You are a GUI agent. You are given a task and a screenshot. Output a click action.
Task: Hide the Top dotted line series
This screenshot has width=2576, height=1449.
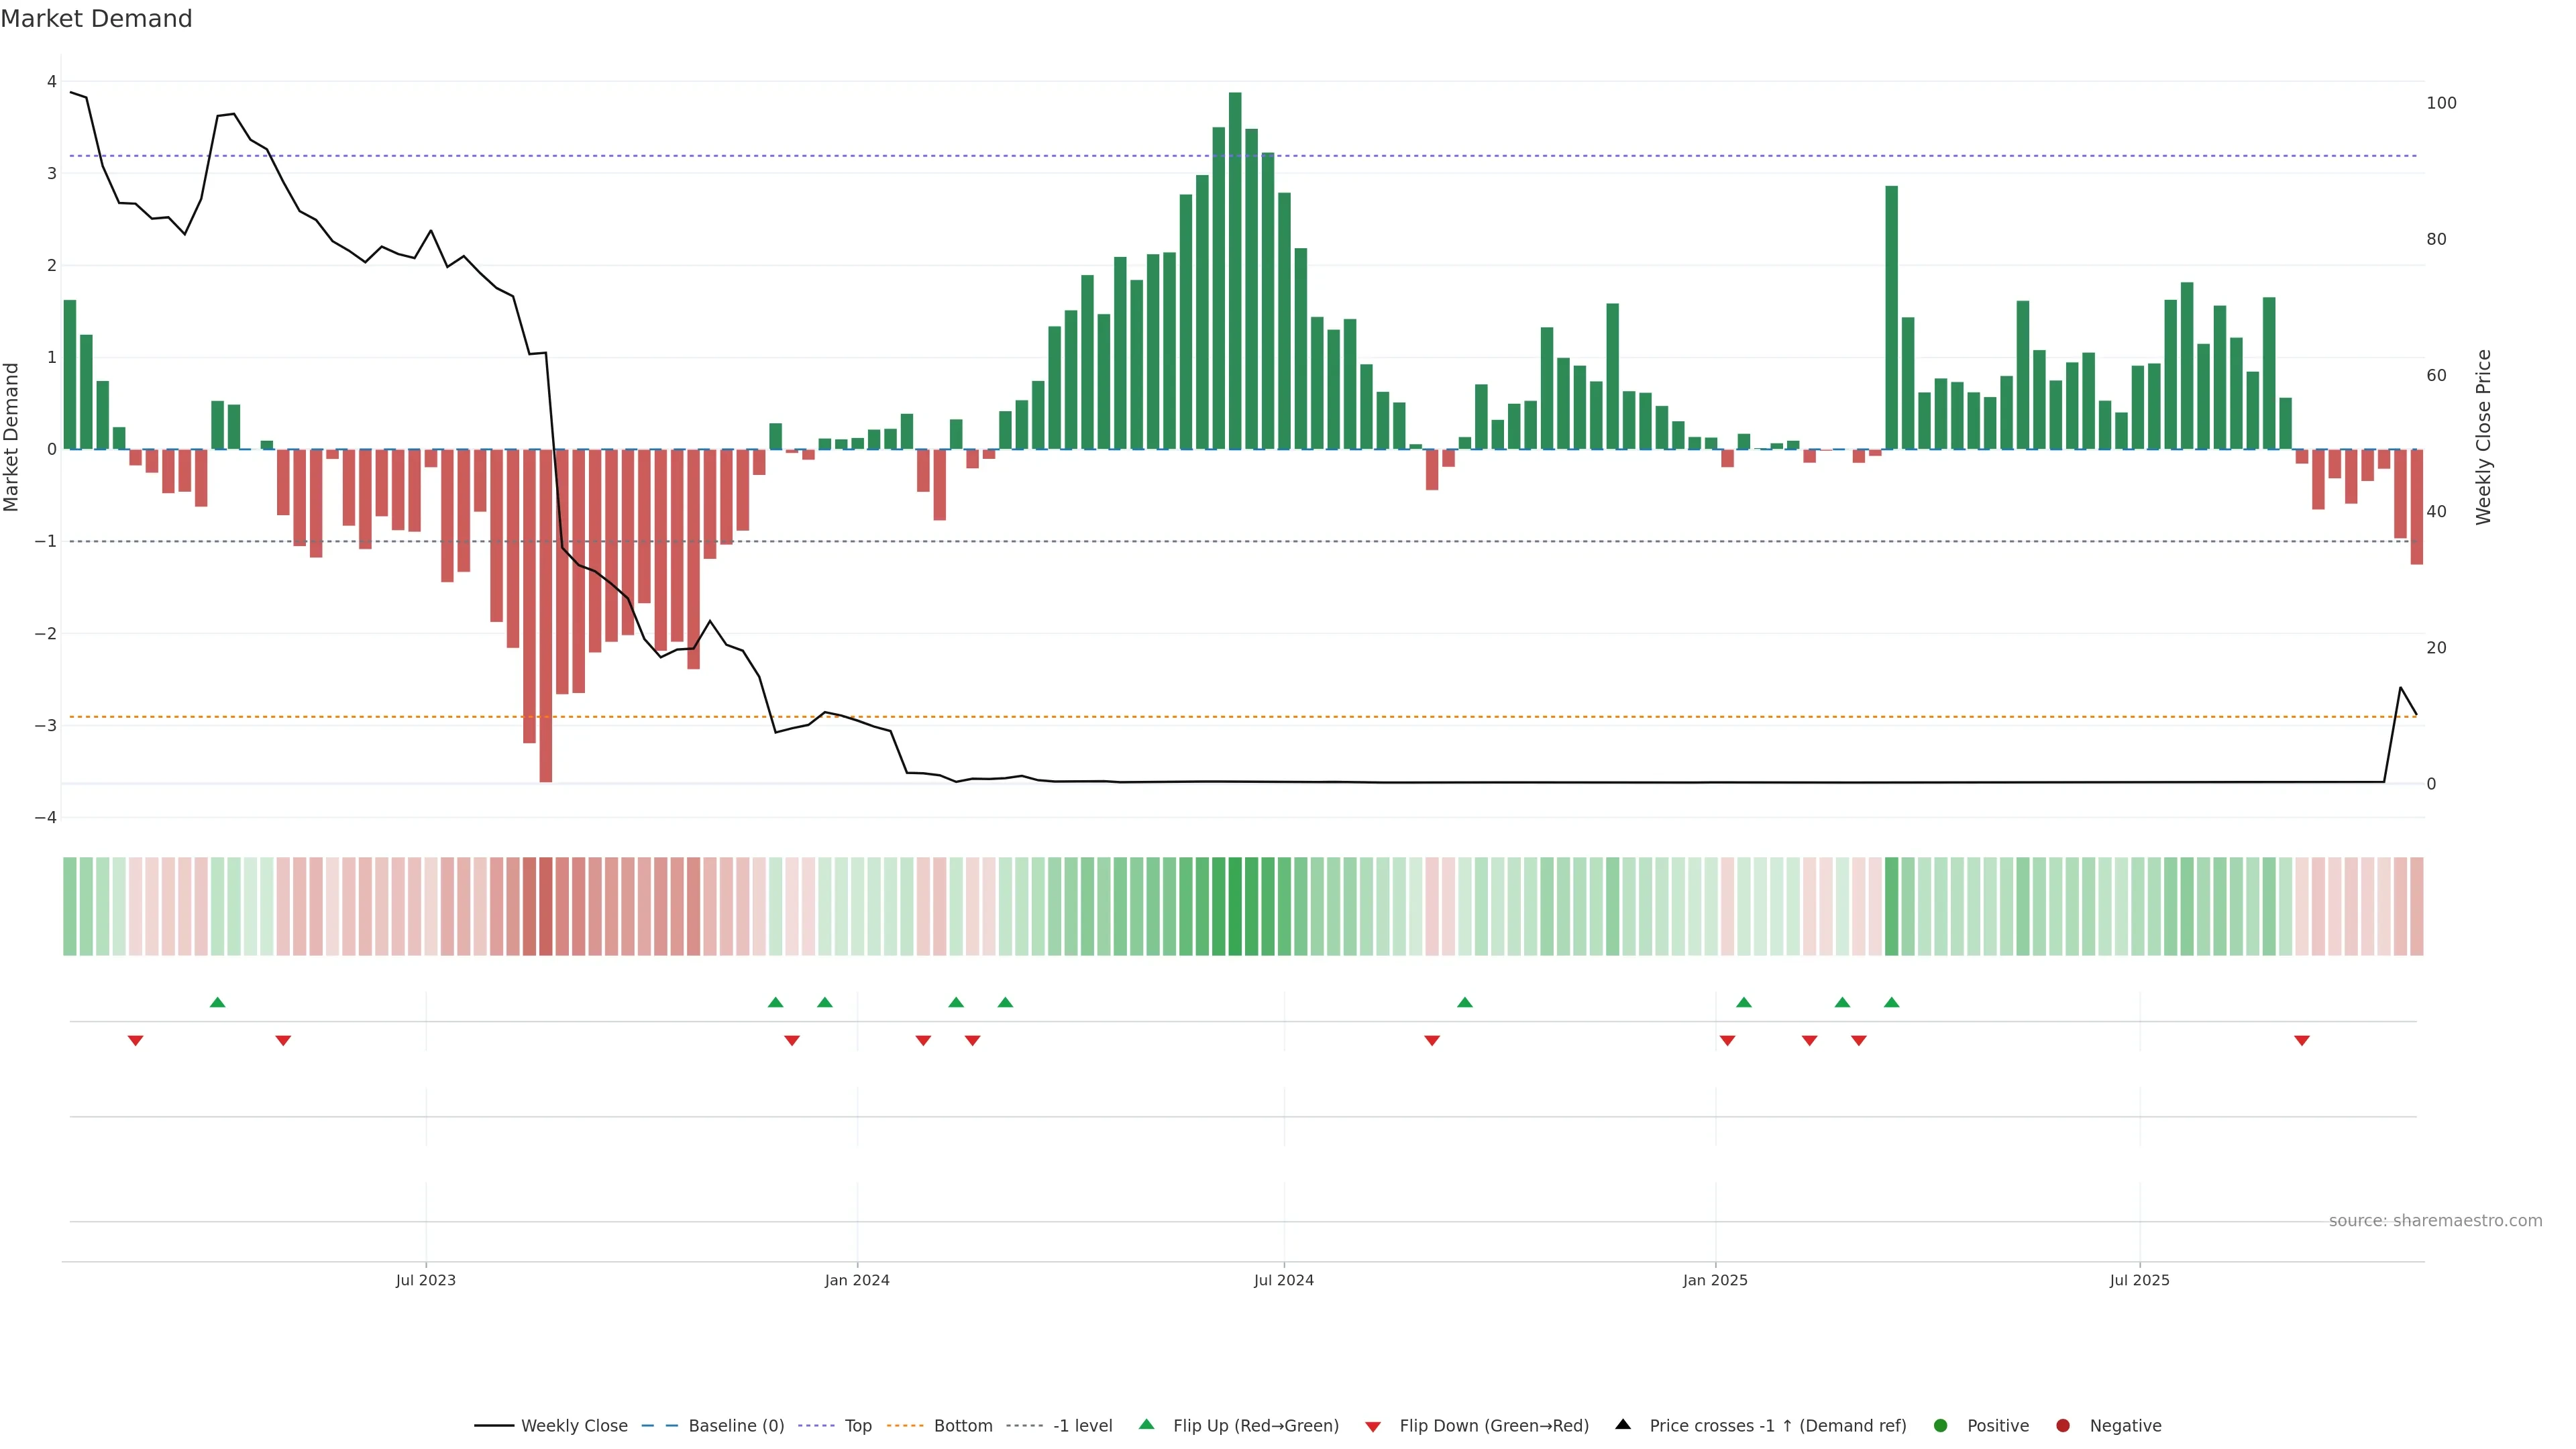857,1425
